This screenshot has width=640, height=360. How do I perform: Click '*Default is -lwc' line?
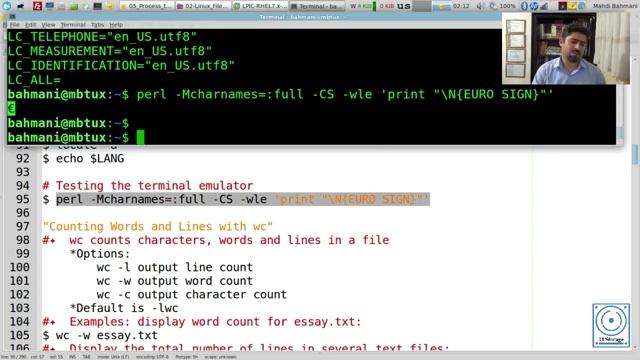(x=124, y=308)
